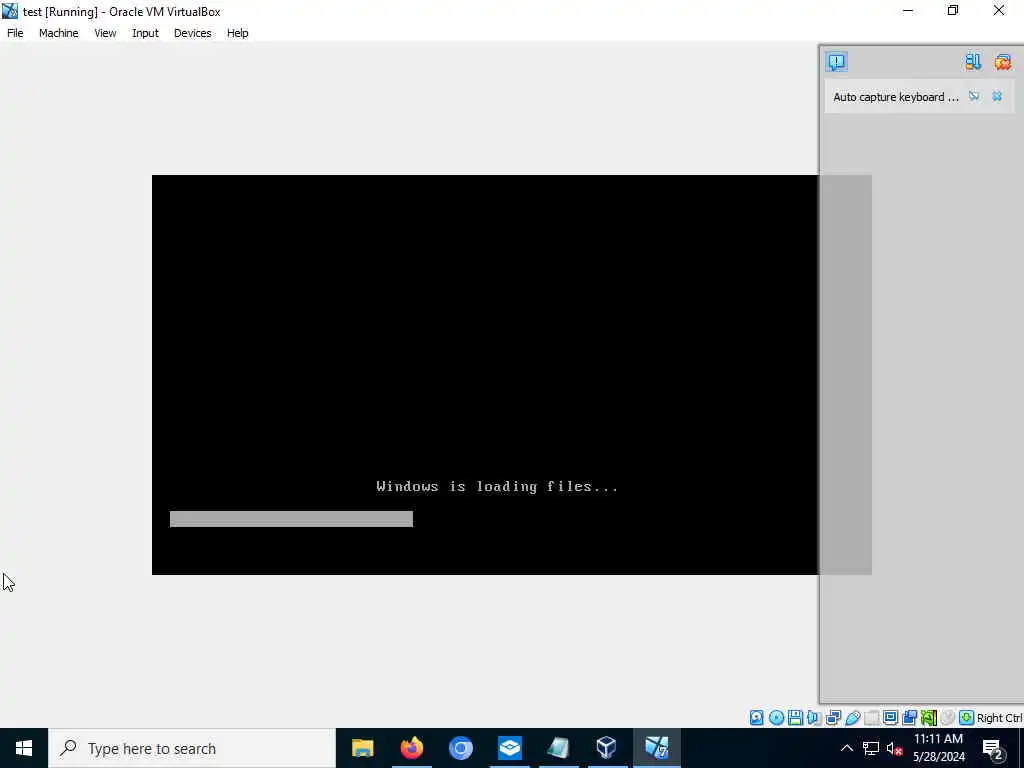Click the Windows is loading files progress bar
The width and height of the screenshot is (1024, 768).
[x=291, y=519]
